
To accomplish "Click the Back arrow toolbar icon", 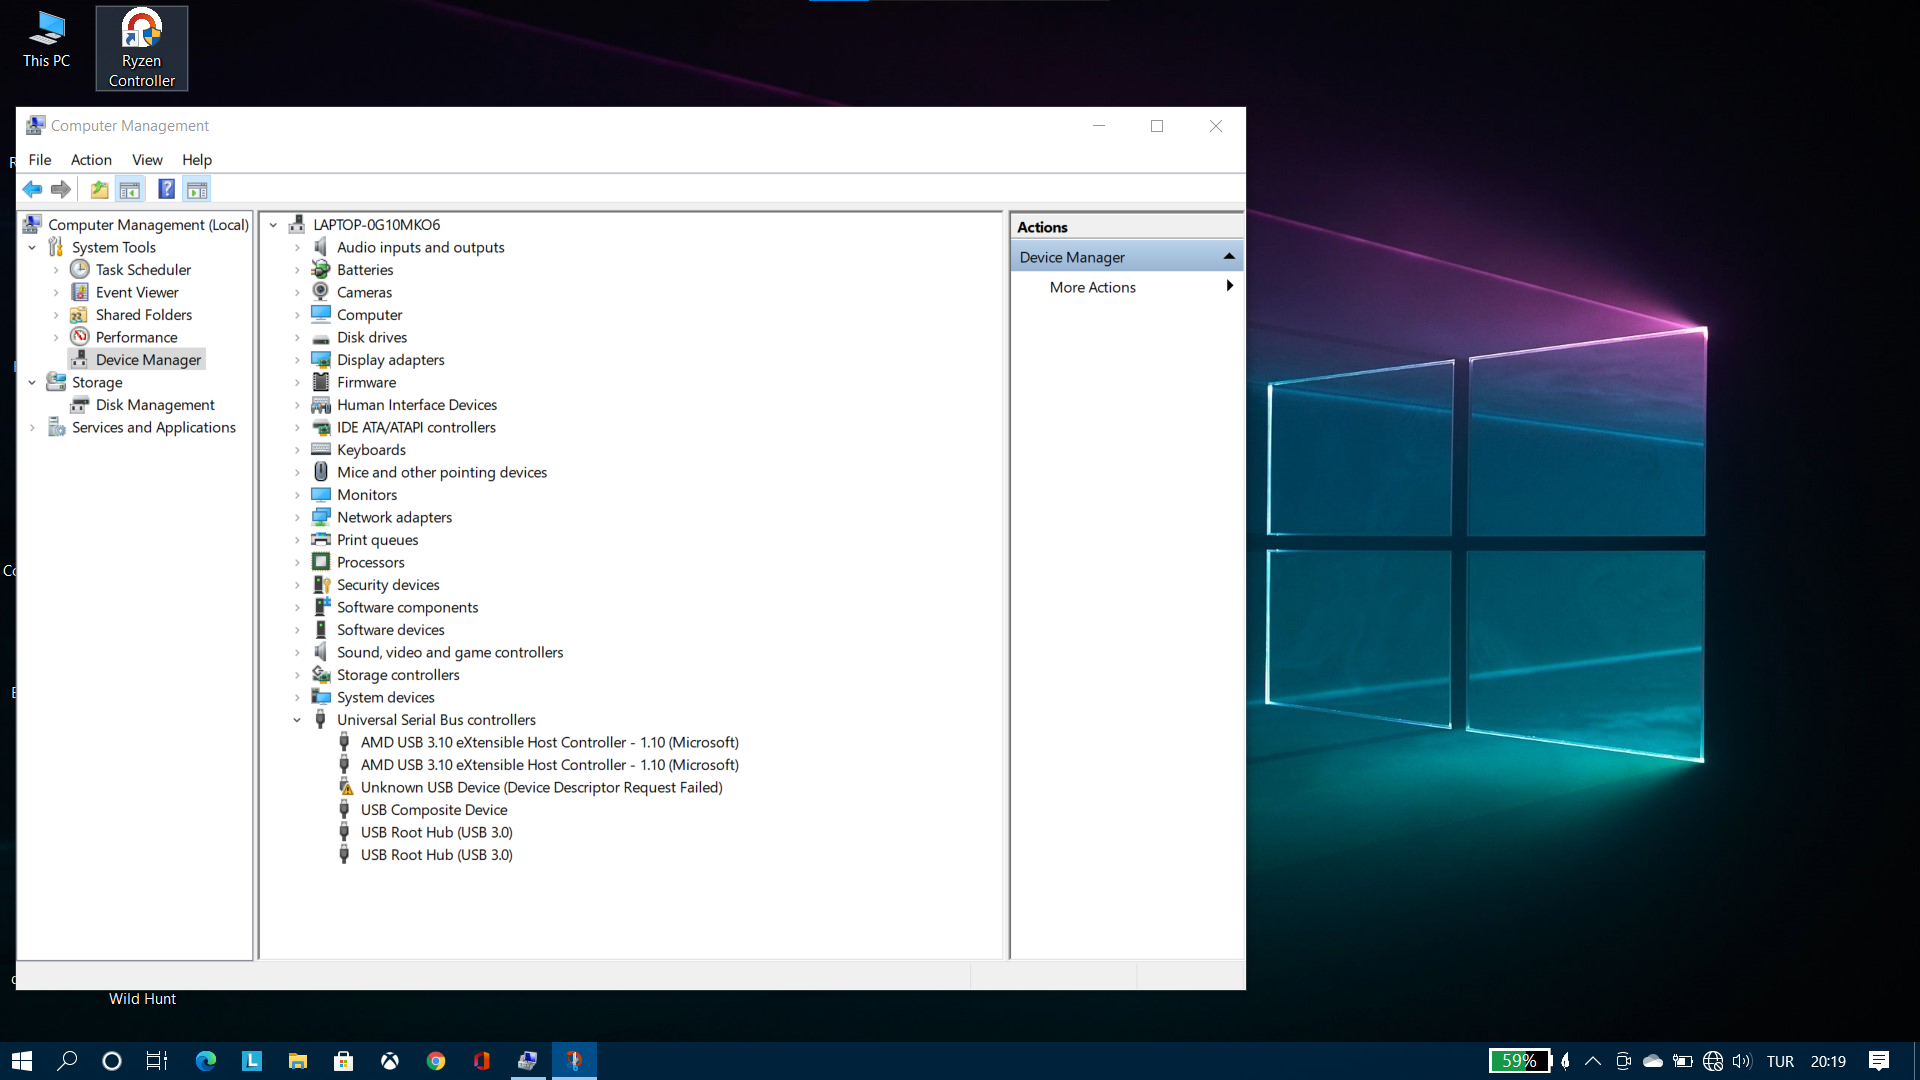I will [x=32, y=189].
